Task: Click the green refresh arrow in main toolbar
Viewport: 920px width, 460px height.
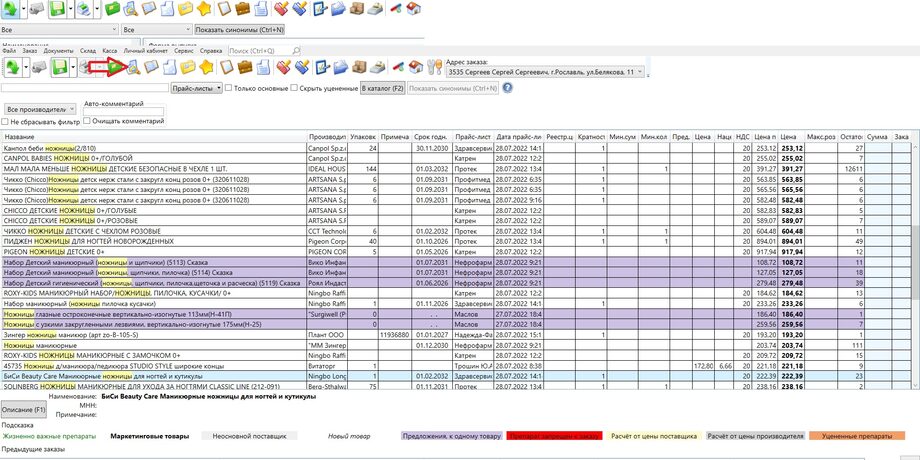Action: pyautogui.click(x=12, y=67)
